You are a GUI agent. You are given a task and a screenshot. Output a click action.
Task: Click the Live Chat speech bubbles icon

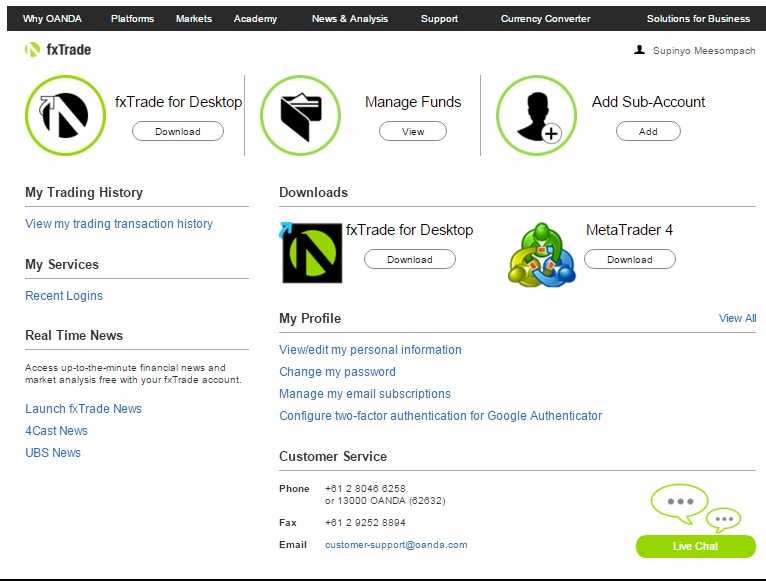pos(696,507)
